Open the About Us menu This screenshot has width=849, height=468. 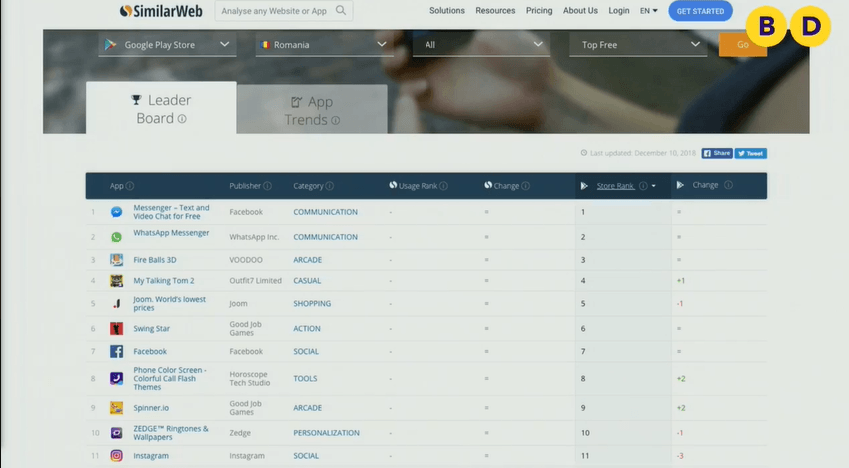(580, 11)
